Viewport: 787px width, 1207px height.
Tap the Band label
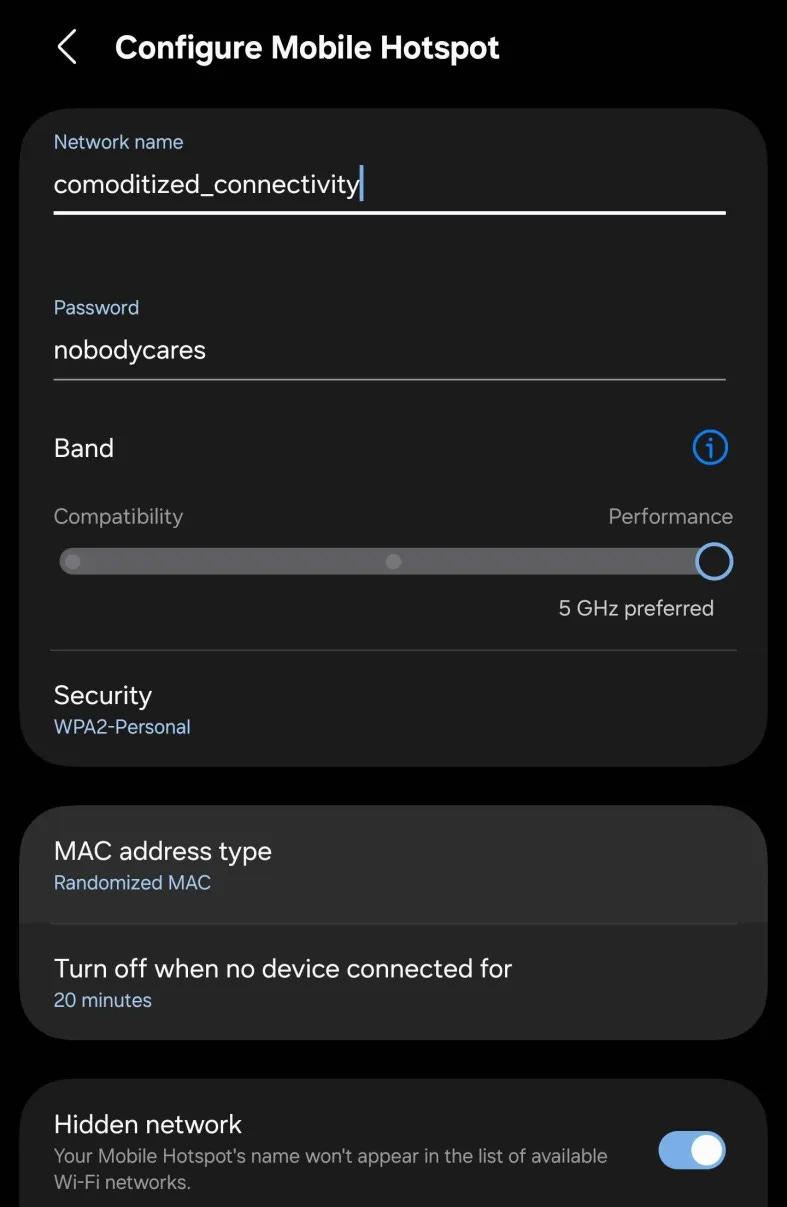(x=84, y=448)
